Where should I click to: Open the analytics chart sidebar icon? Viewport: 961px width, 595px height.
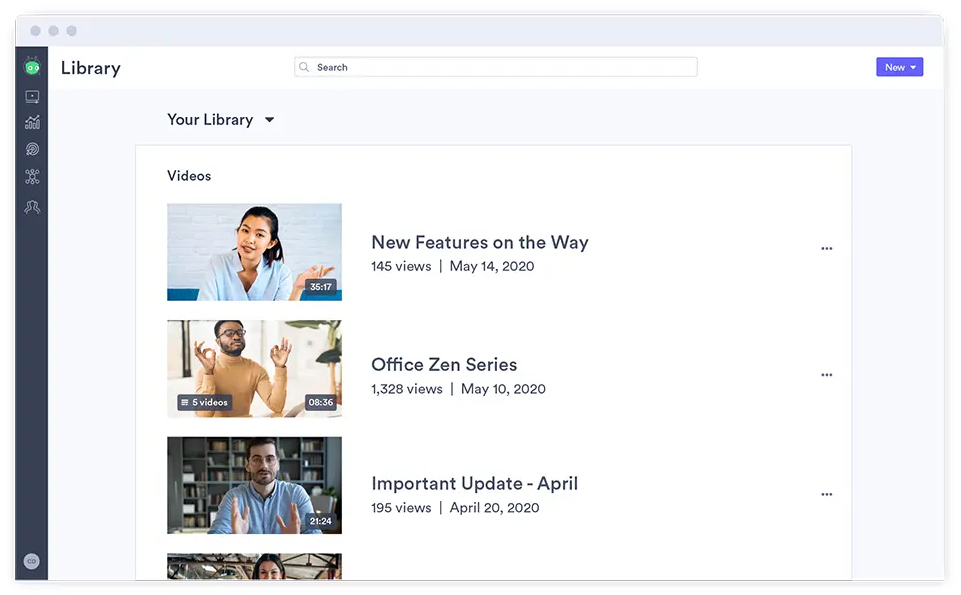tap(32, 122)
